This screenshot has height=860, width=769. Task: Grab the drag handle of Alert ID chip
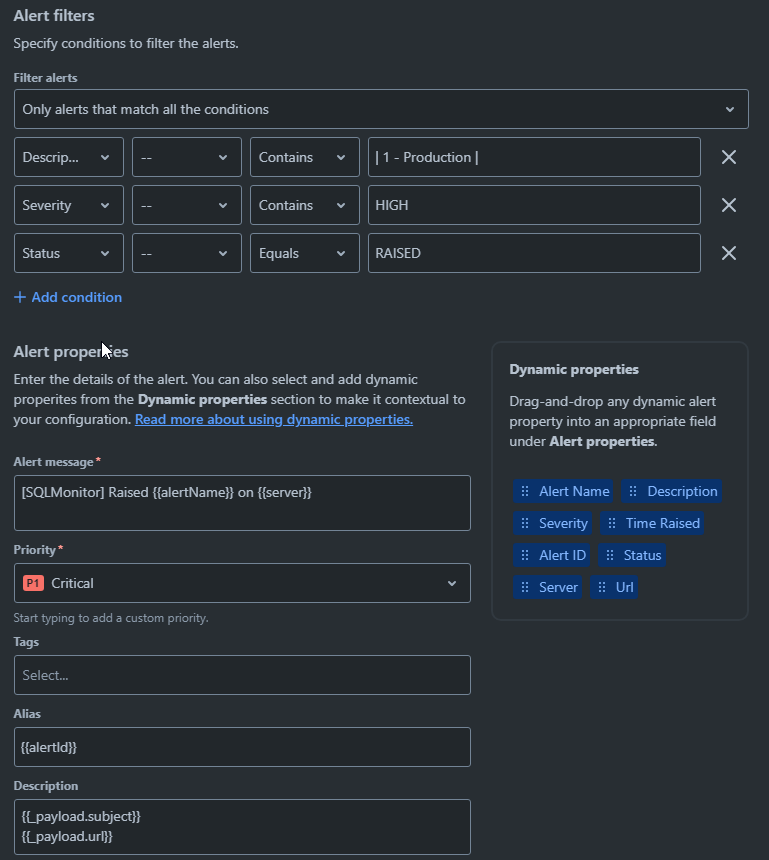coord(525,555)
